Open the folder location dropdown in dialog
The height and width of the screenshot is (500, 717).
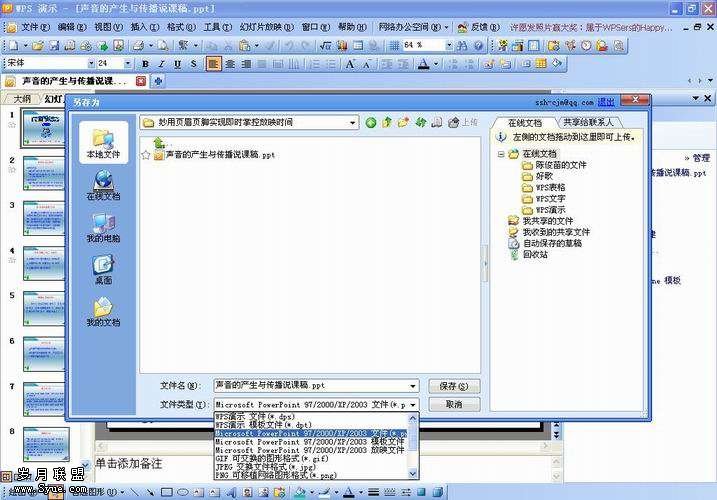tap(352, 123)
